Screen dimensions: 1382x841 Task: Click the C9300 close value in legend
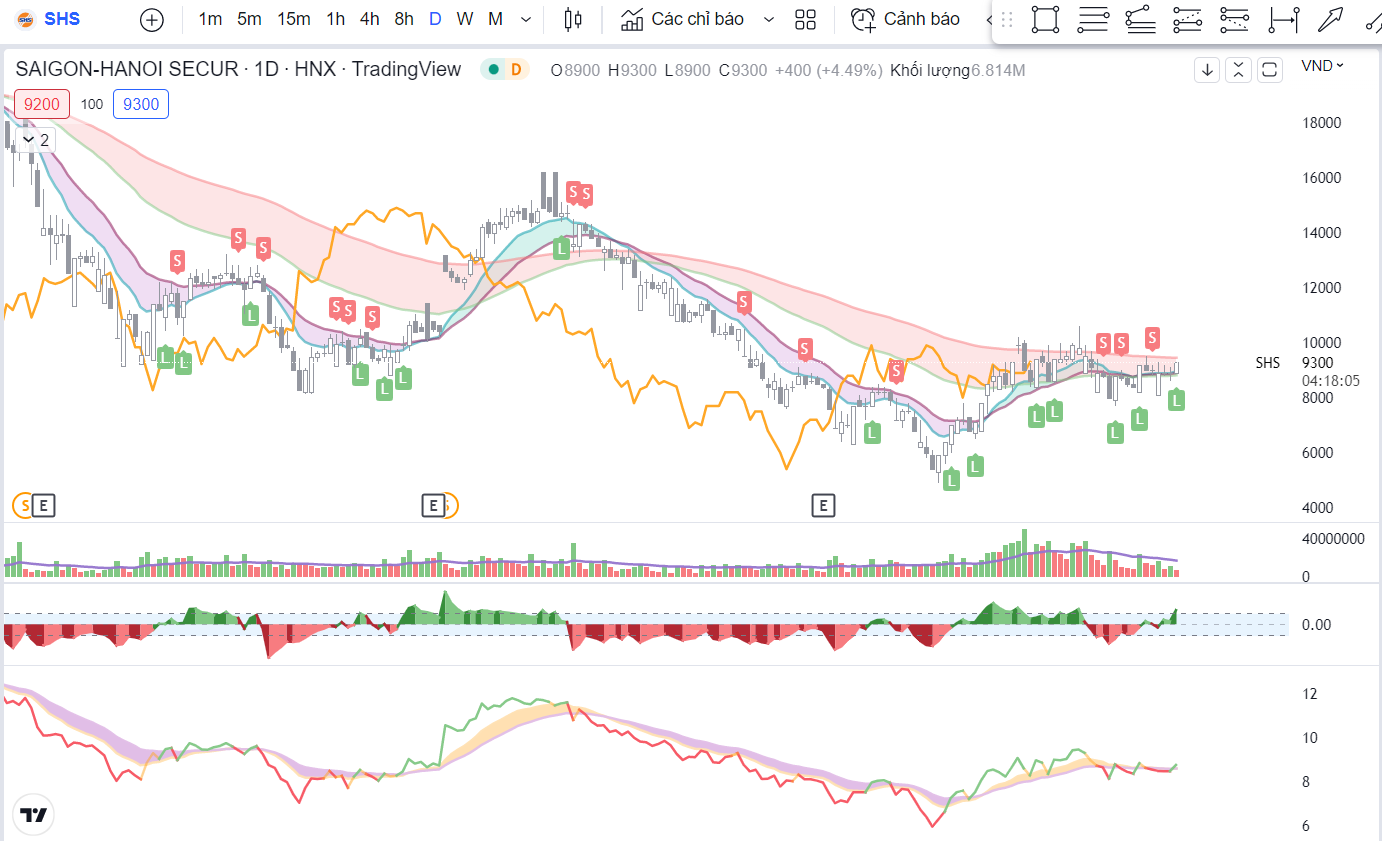742,70
